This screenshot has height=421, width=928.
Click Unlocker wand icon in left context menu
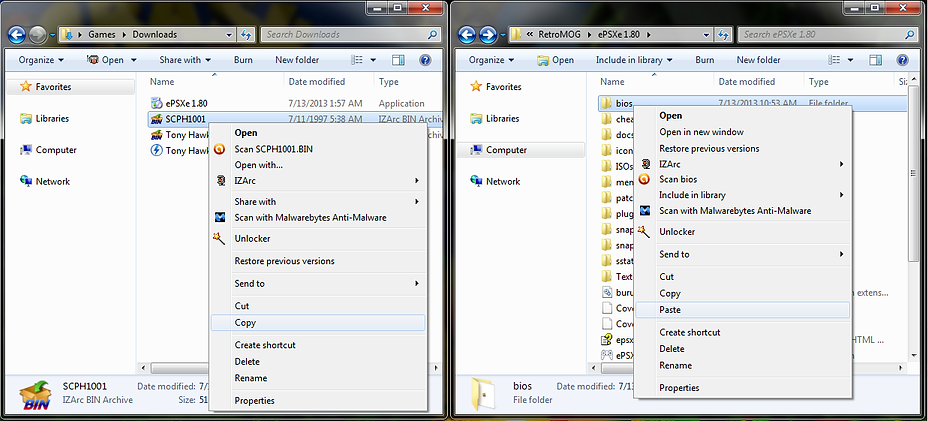click(x=220, y=239)
